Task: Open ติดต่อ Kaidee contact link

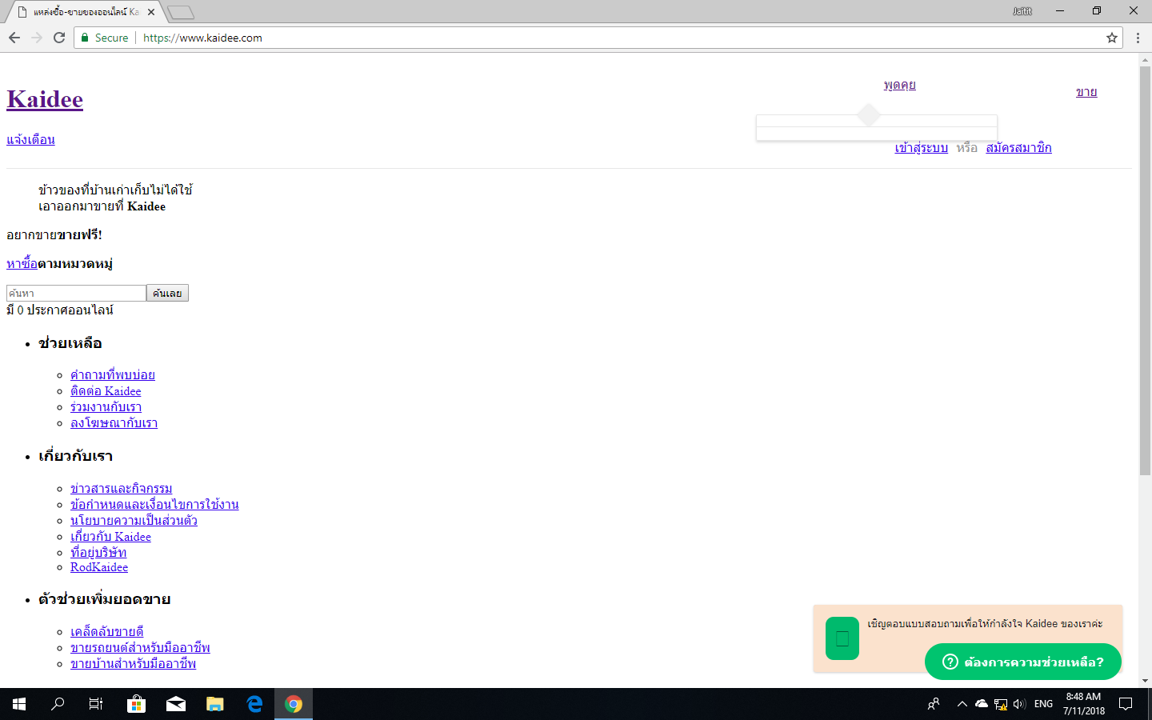Action: [106, 391]
